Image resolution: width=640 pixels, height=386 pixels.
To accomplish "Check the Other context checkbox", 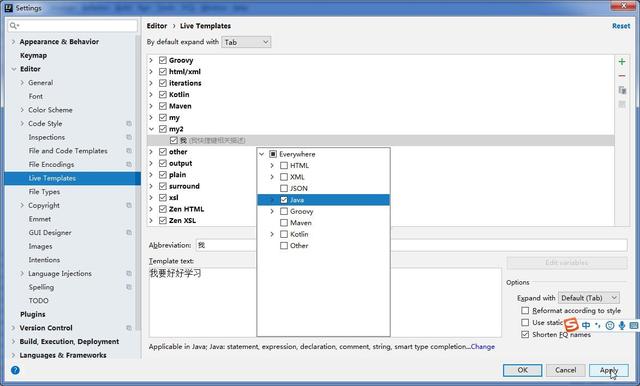I will tap(284, 246).
